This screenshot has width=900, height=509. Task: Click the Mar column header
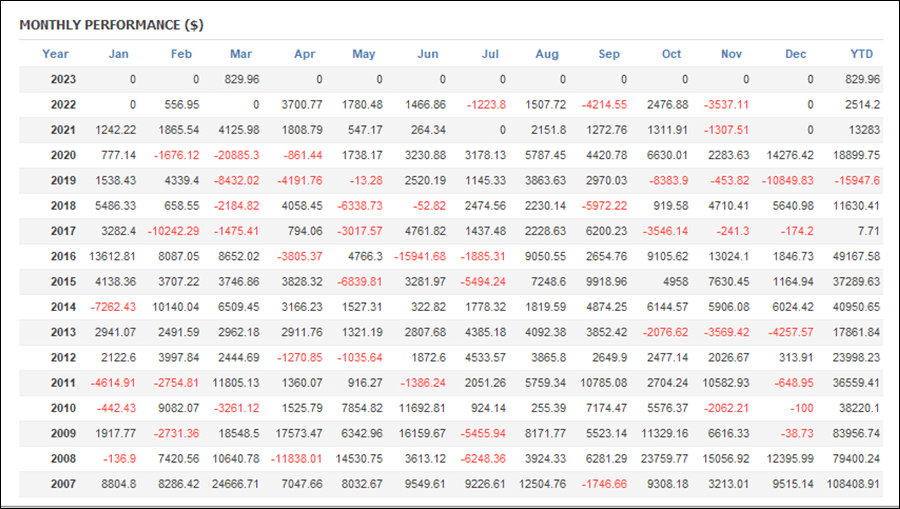(241, 54)
